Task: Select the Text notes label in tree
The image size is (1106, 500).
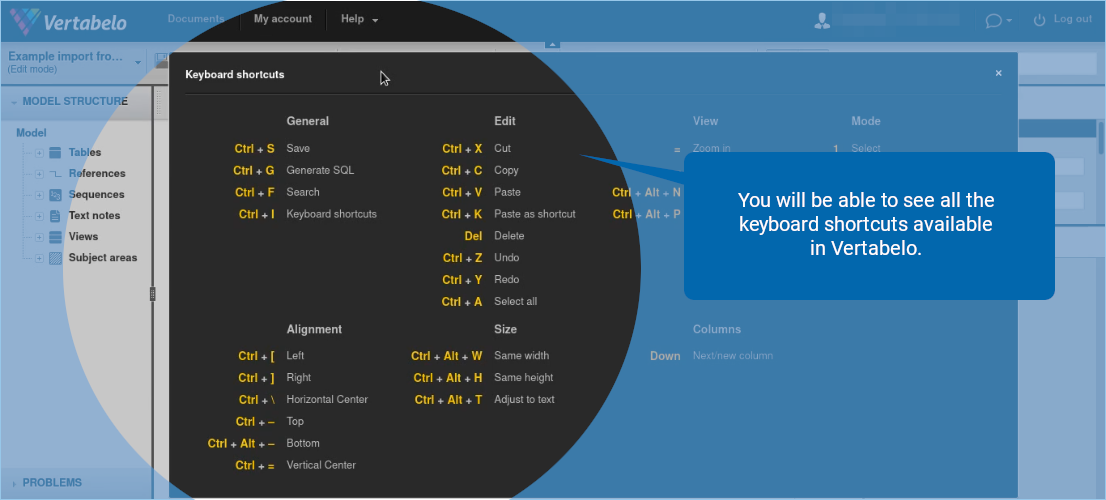Action: point(95,216)
